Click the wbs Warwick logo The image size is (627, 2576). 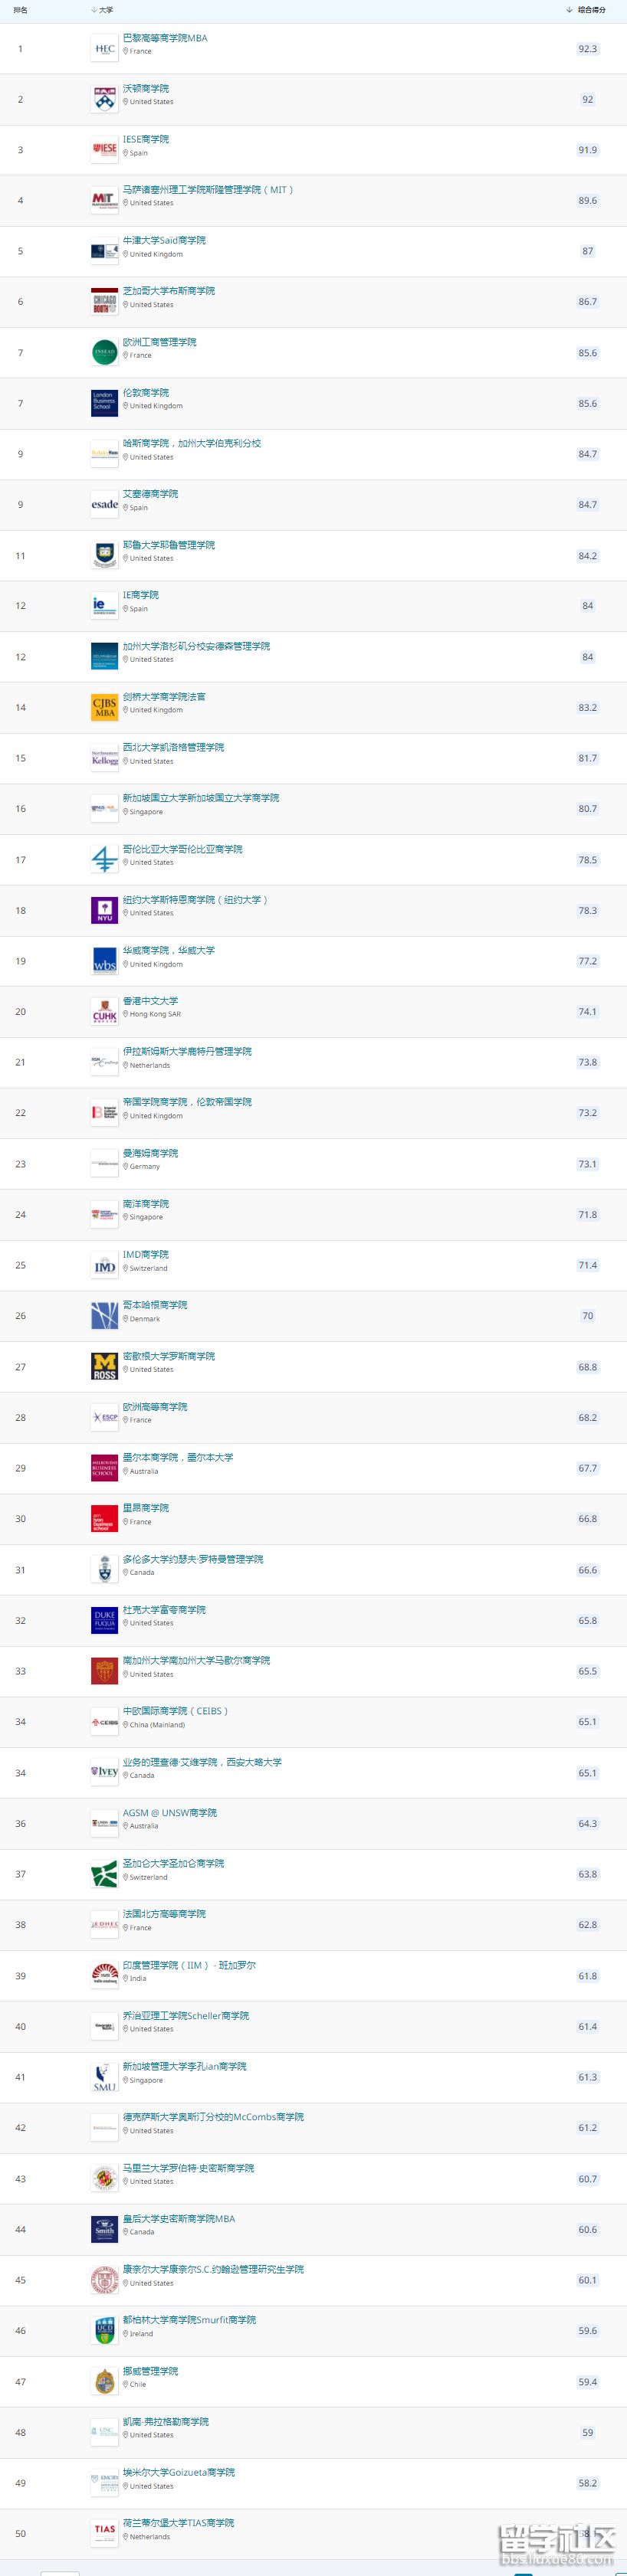click(x=104, y=961)
